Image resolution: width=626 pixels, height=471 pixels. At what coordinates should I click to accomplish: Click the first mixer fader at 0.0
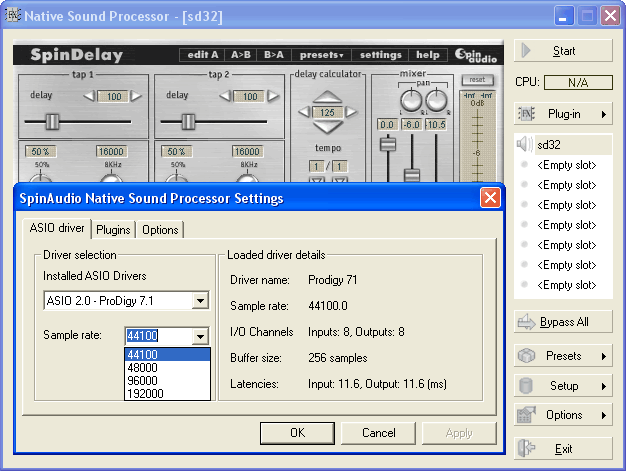[388, 143]
